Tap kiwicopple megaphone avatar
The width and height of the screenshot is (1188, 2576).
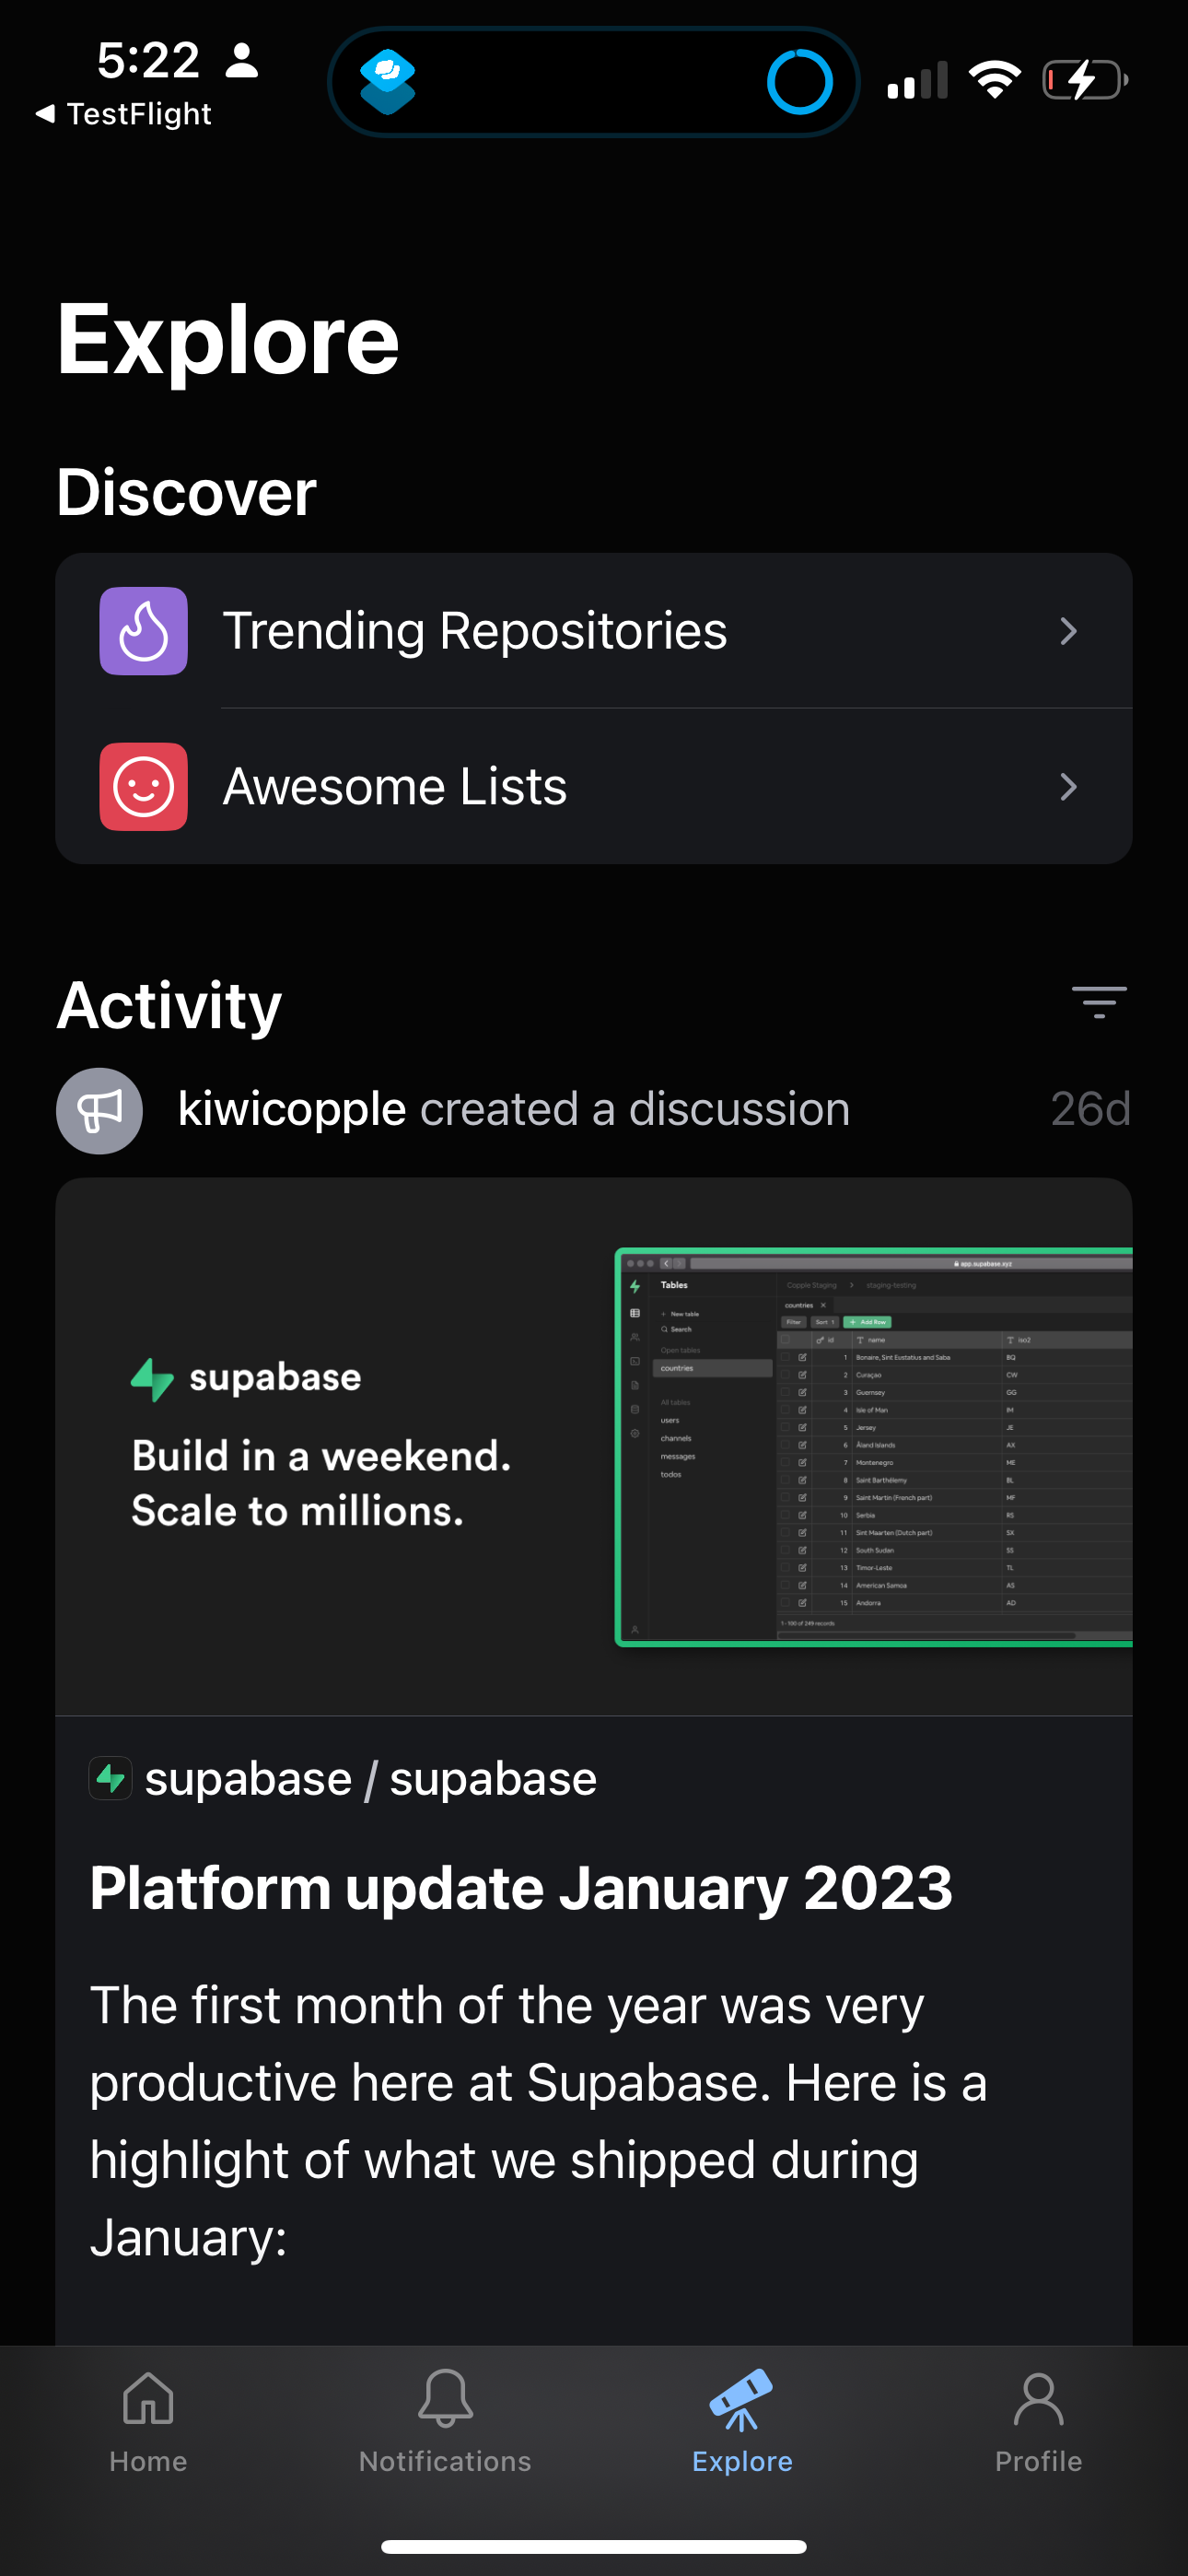click(x=99, y=1111)
